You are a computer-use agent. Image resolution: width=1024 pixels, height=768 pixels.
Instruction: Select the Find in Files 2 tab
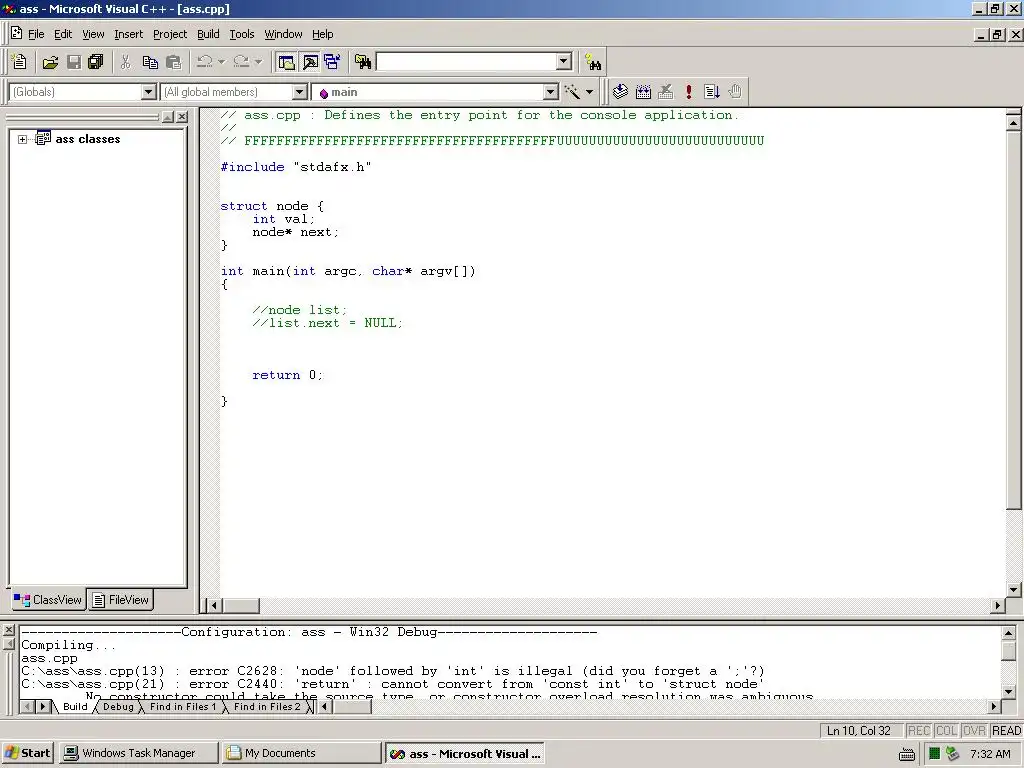click(267, 707)
